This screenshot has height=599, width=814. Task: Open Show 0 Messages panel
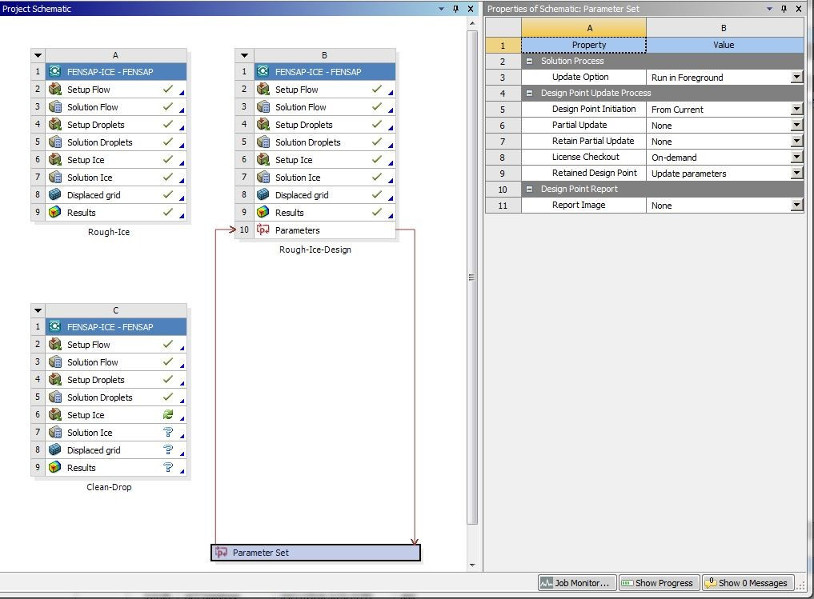pyautogui.click(x=745, y=583)
